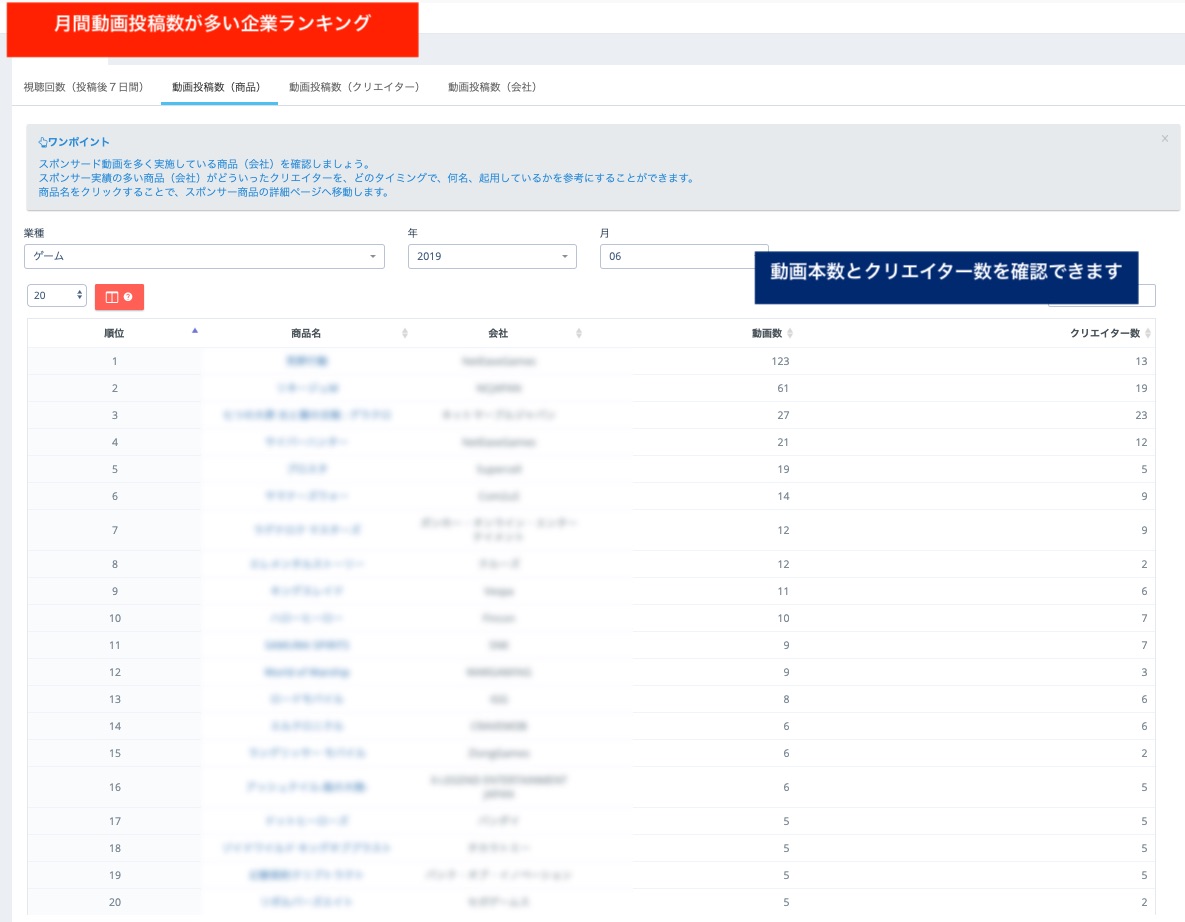Sort table by 順位 column arrow
This screenshot has height=922, width=1185.
click(x=195, y=330)
